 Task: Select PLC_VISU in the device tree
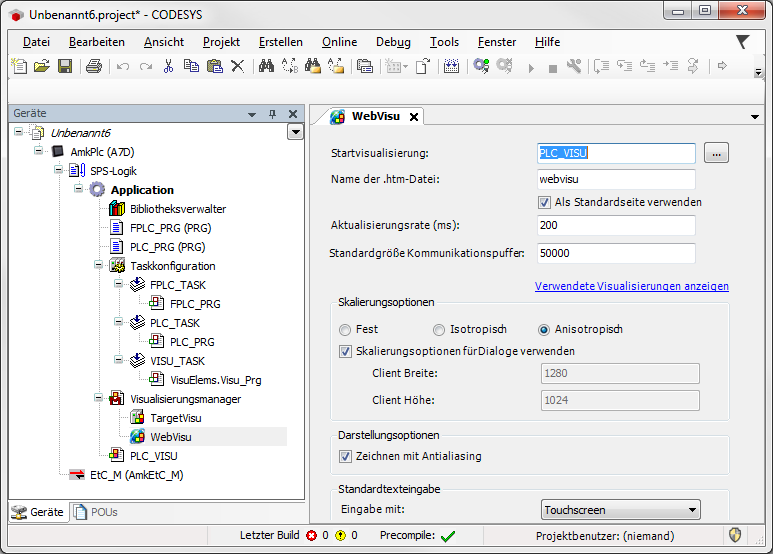(x=153, y=456)
